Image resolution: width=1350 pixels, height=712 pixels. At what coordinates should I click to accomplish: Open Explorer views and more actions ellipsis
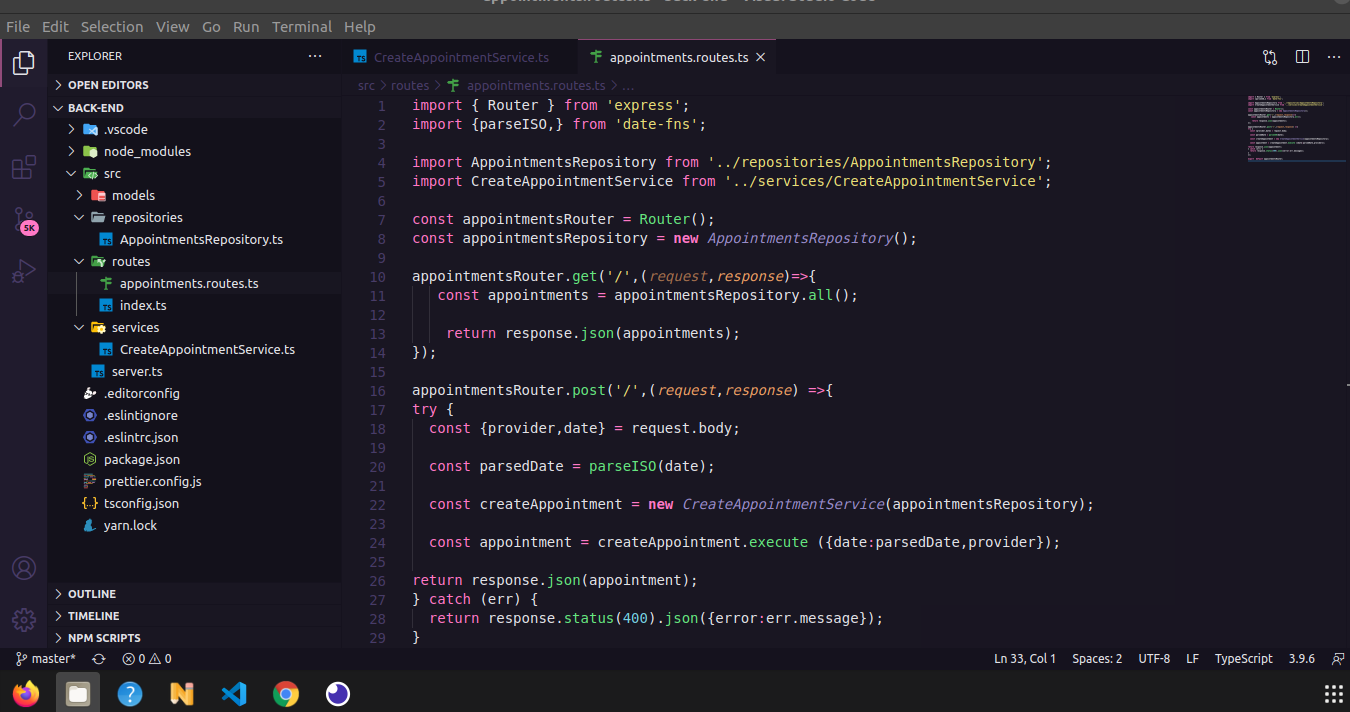click(315, 57)
